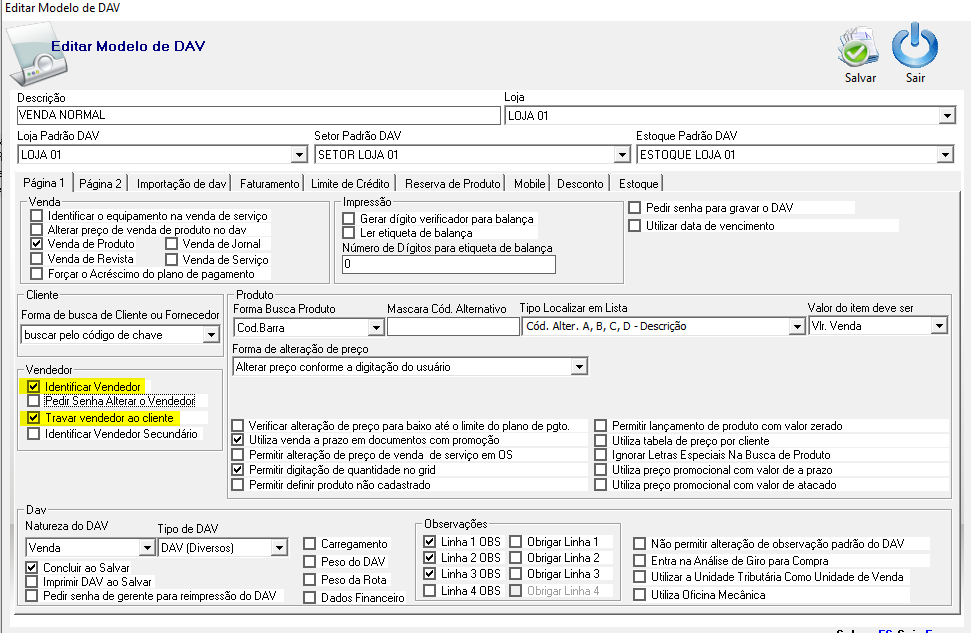The height and width of the screenshot is (633, 971).
Task: Select the Estoque tab
Action: (x=638, y=184)
